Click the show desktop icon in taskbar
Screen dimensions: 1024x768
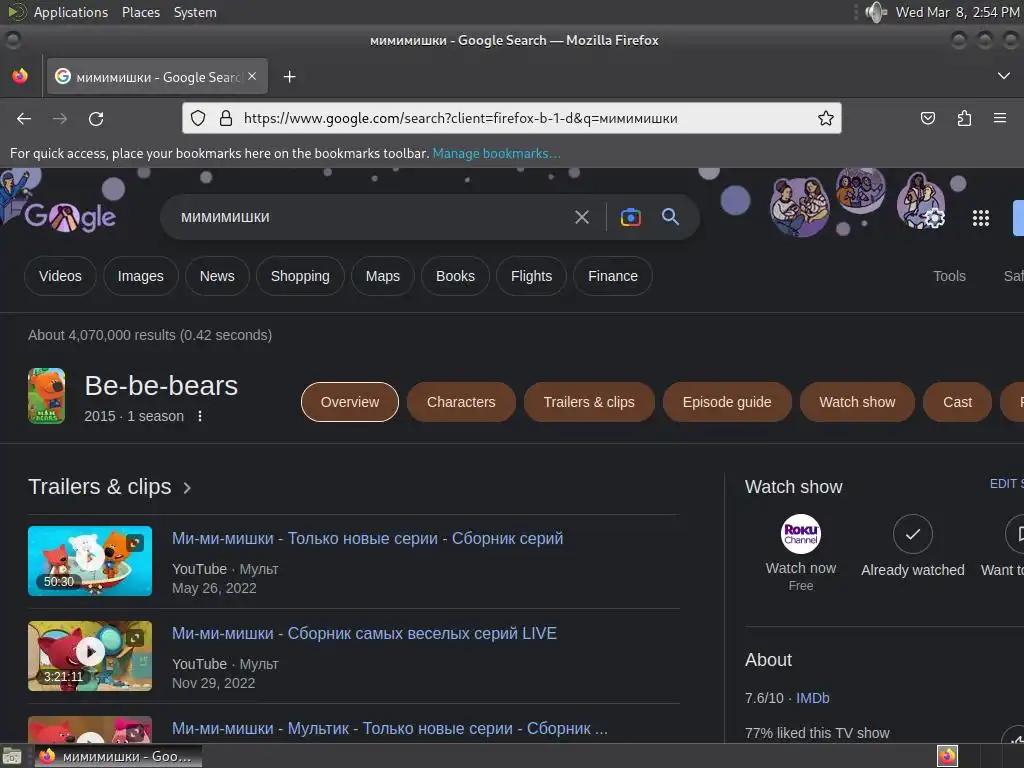12,757
